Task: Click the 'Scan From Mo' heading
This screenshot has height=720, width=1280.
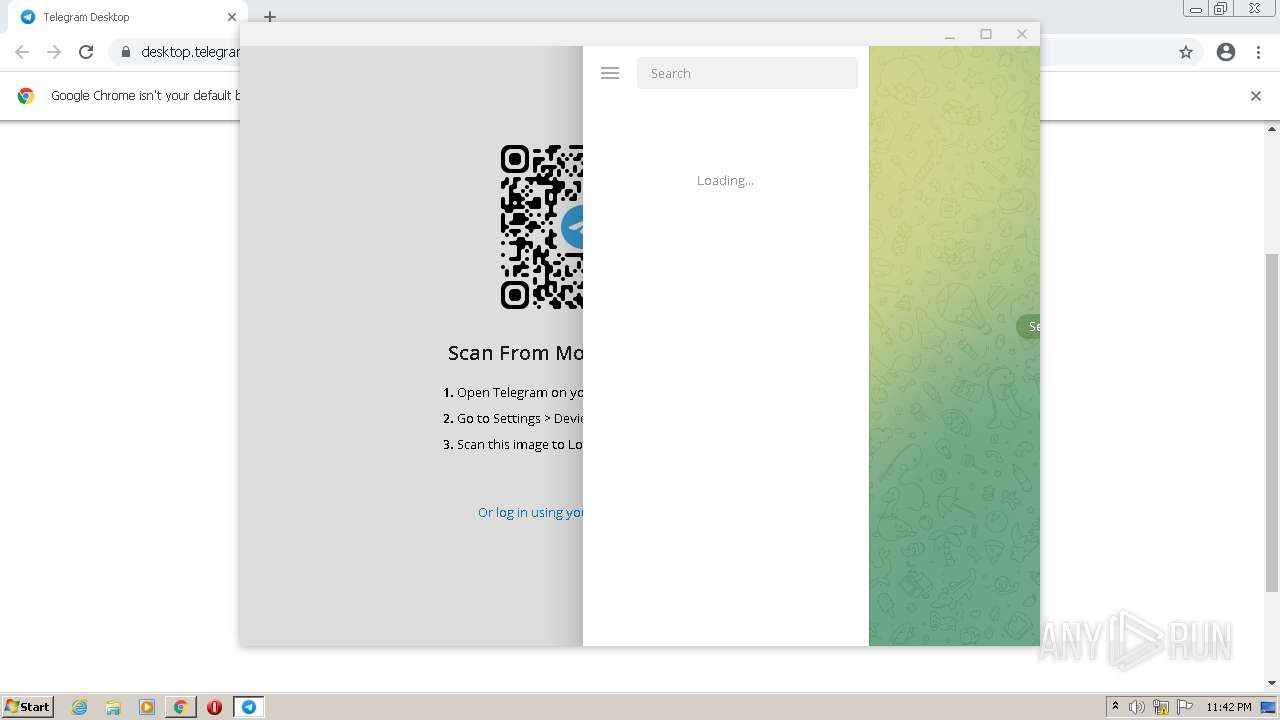Action: [515, 353]
